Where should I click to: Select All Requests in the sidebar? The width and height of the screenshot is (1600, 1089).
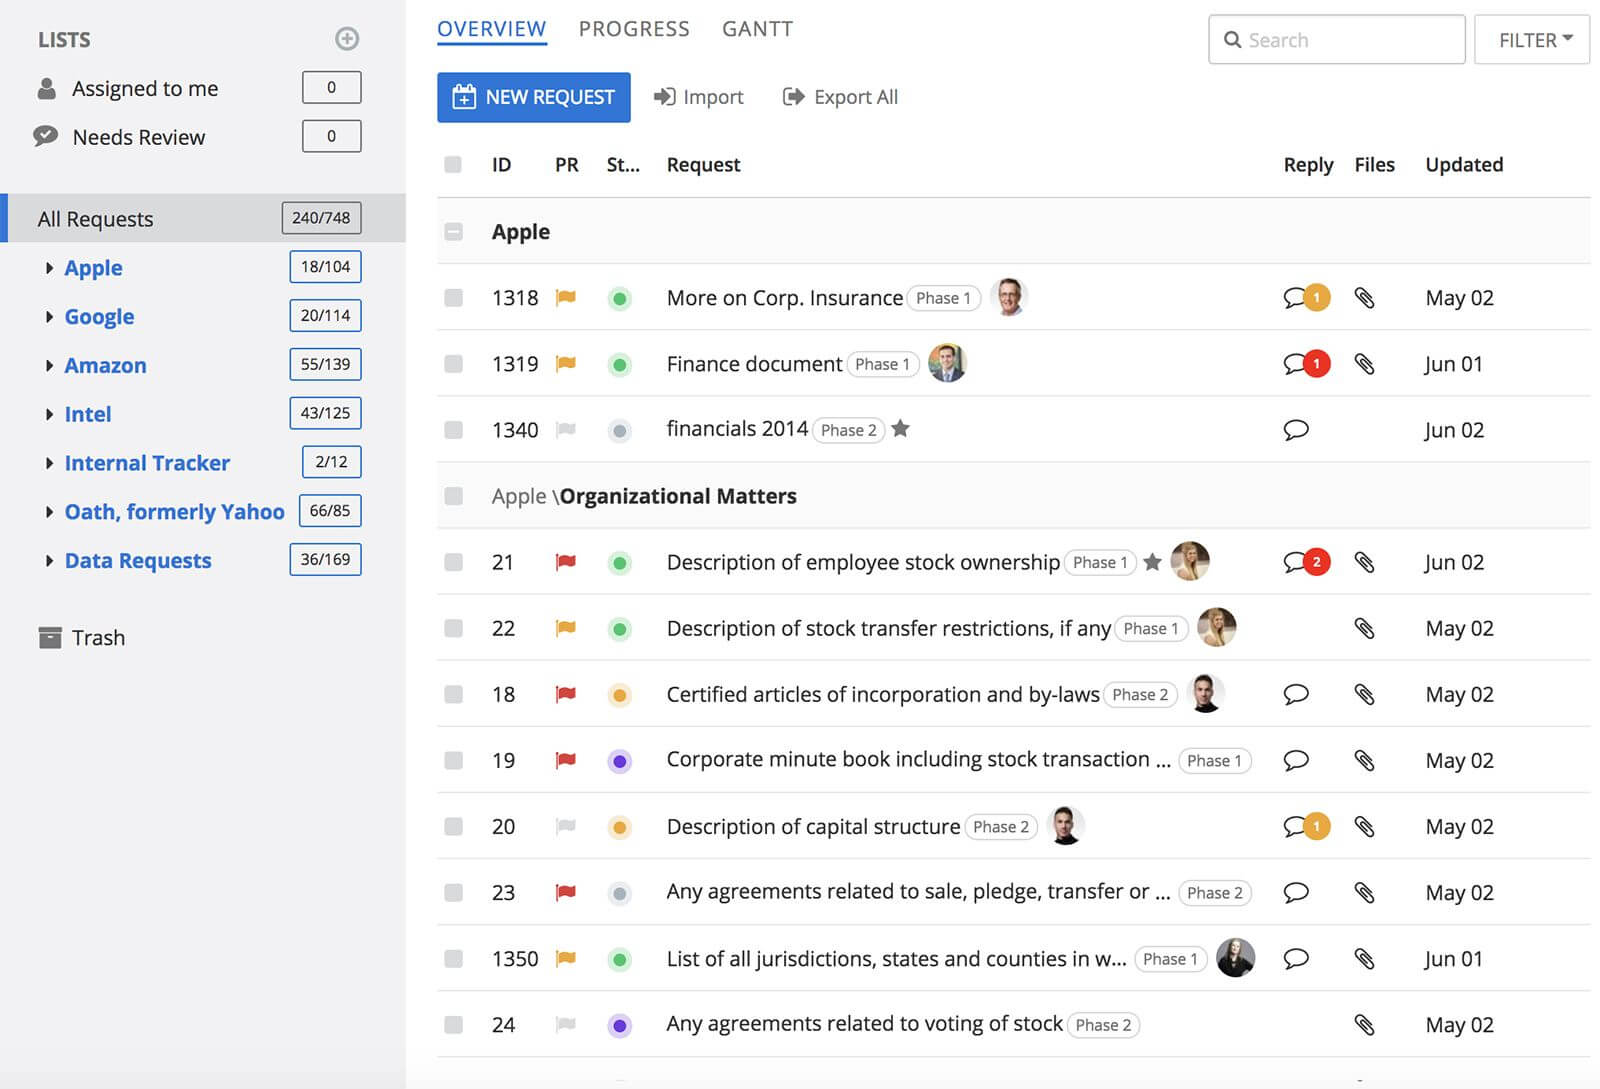203,218
